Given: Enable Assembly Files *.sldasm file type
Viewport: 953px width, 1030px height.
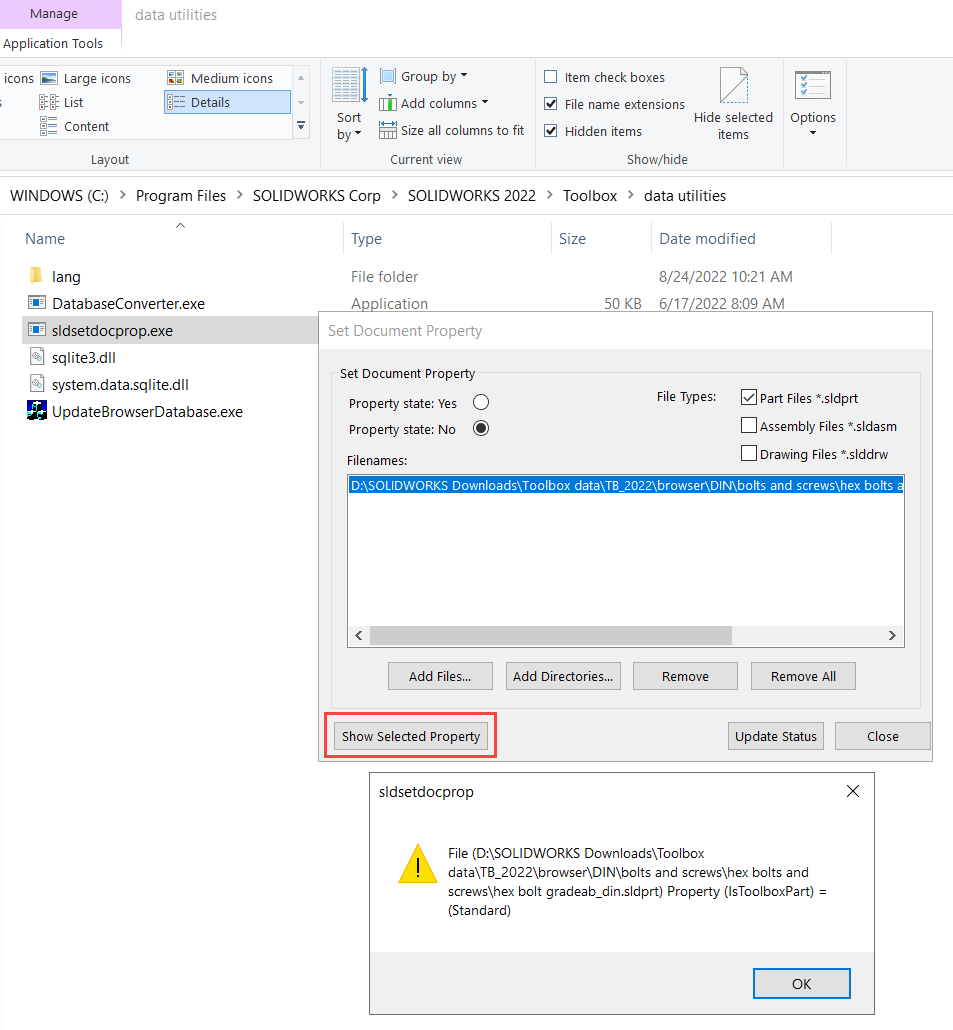Looking at the screenshot, I should (749, 425).
